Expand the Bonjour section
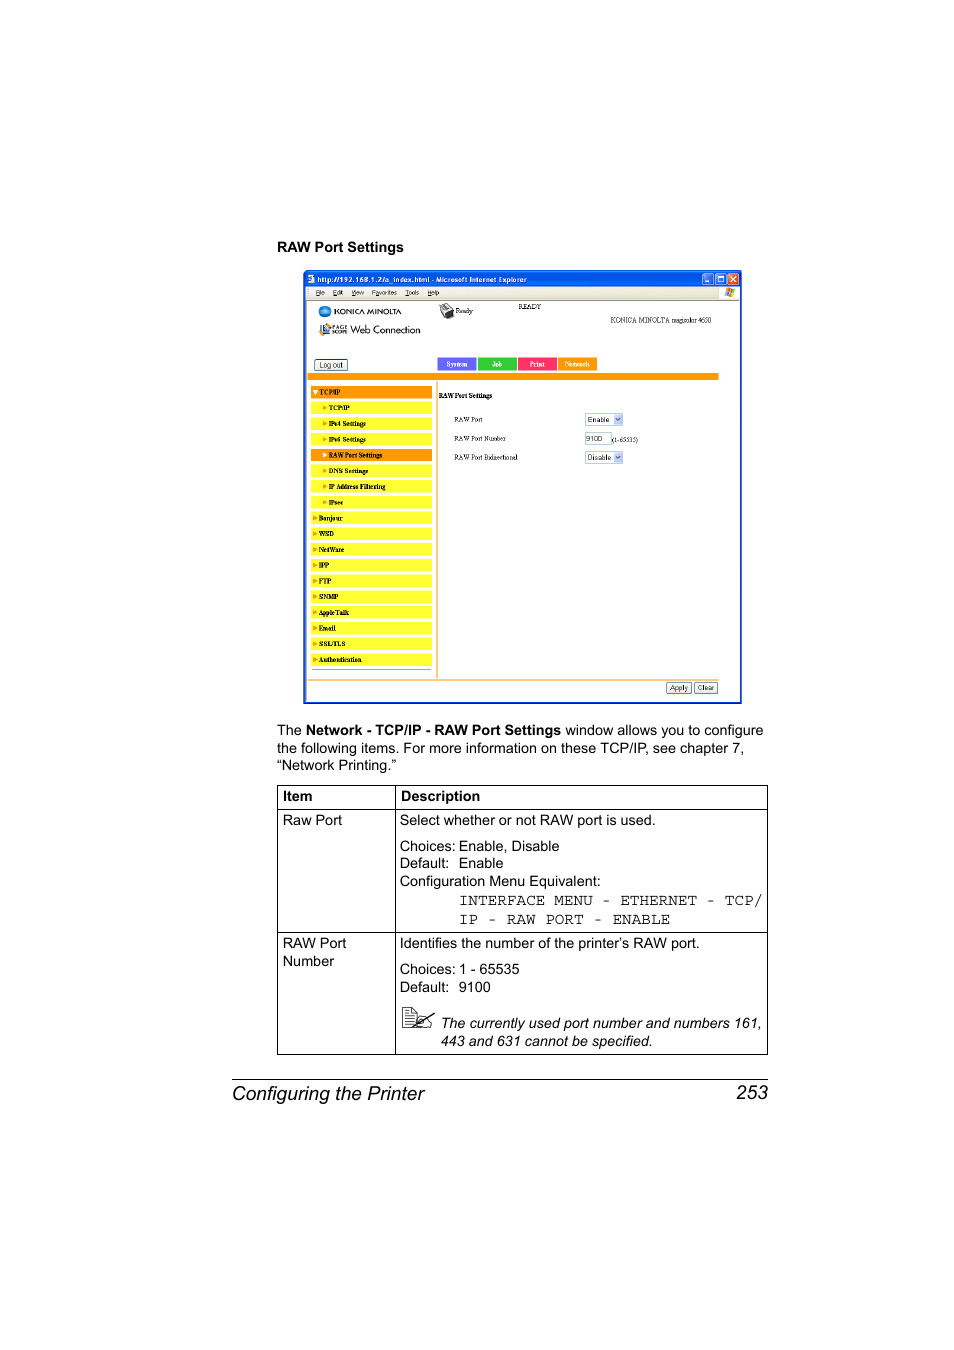 [371, 518]
